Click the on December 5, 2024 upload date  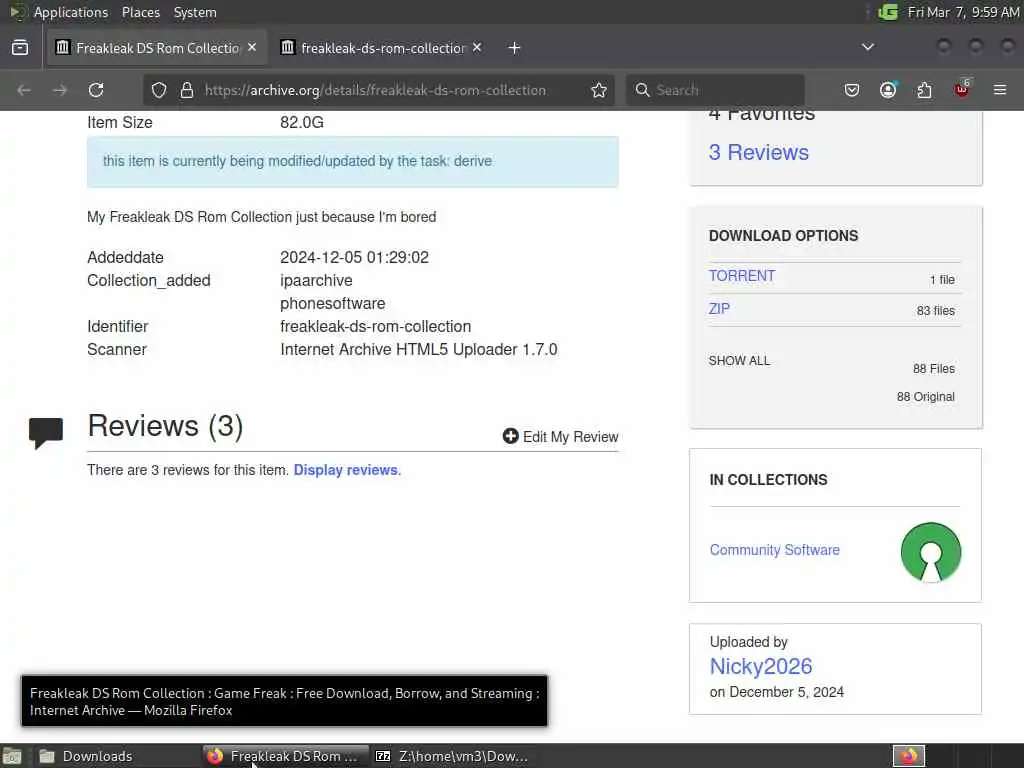(x=776, y=692)
